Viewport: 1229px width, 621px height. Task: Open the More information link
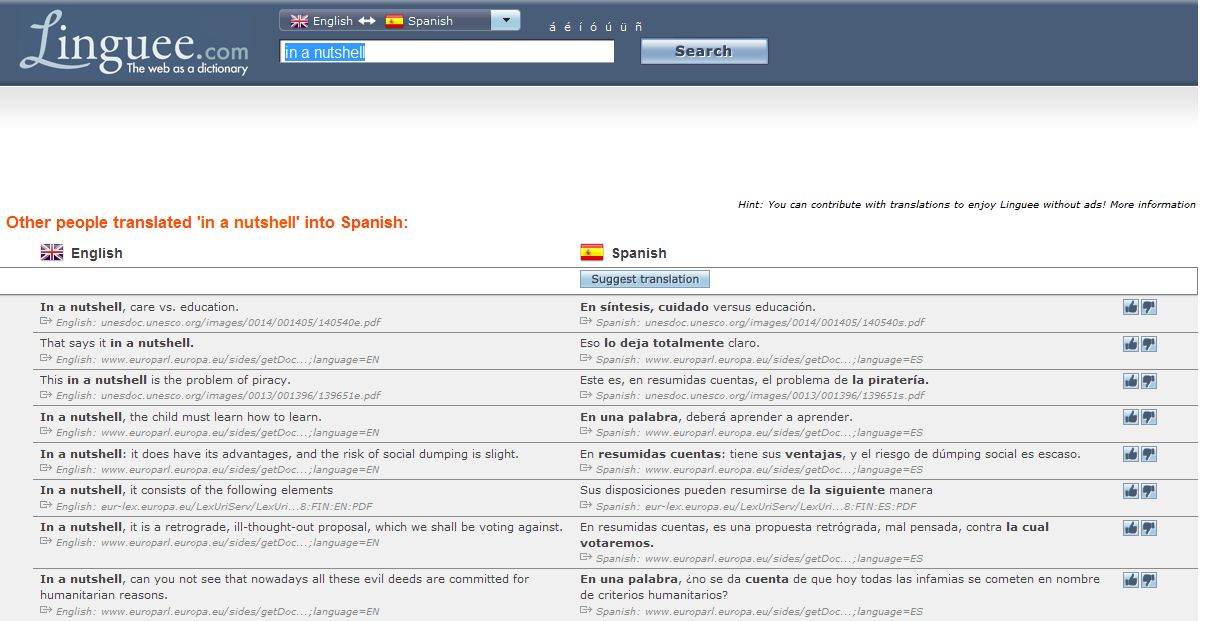click(x=1161, y=204)
